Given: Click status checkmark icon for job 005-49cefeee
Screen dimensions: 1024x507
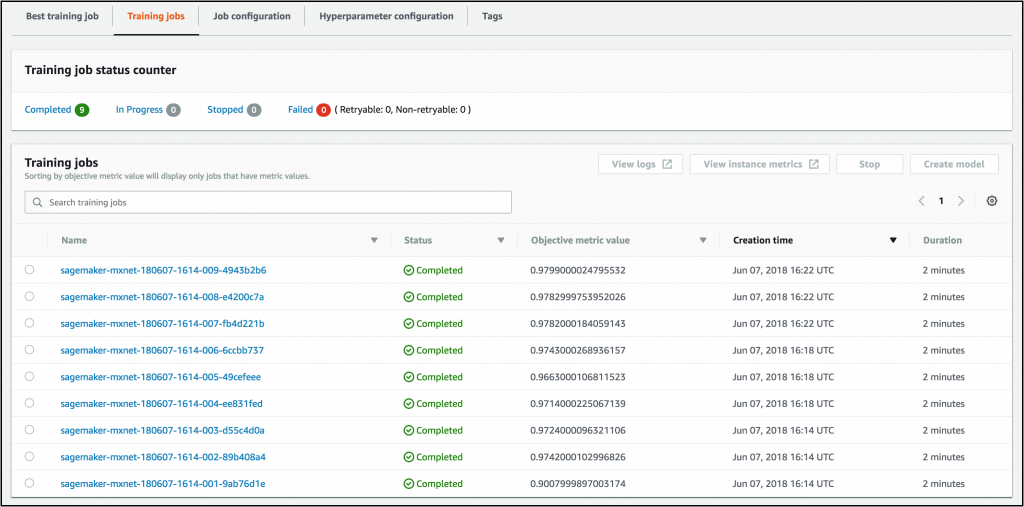Looking at the screenshot, I should coord(409,377).
